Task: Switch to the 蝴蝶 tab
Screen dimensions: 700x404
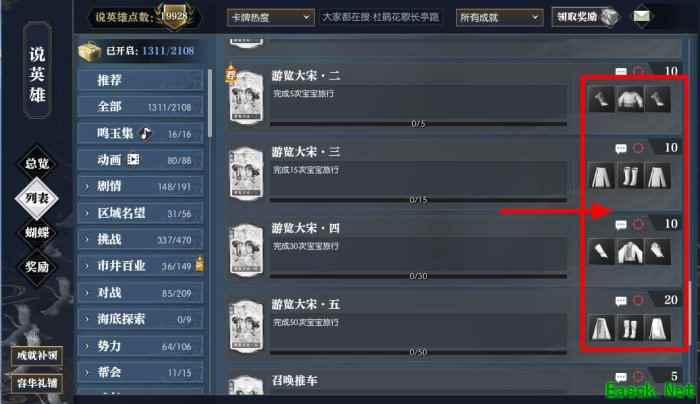Action: 37,232
